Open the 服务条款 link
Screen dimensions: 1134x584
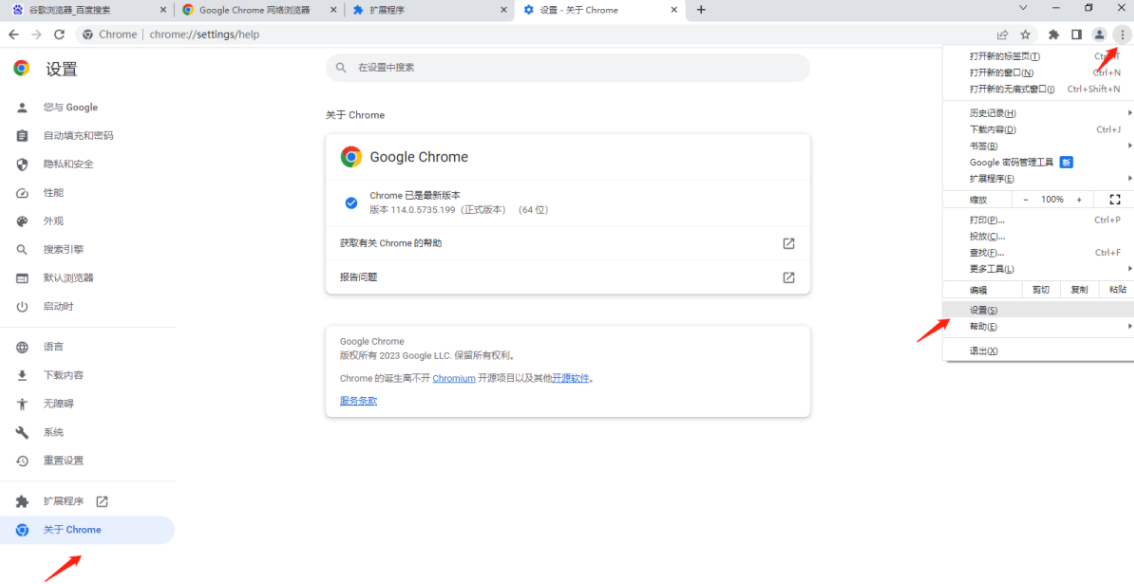(x=359, y=400)
